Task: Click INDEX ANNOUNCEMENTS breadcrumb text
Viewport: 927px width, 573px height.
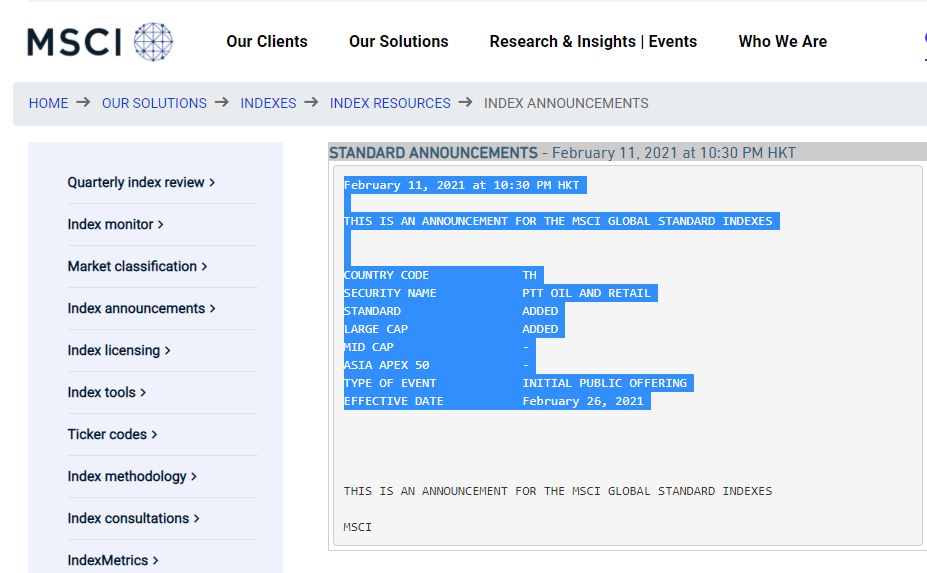Action: (x=566, y=103)
